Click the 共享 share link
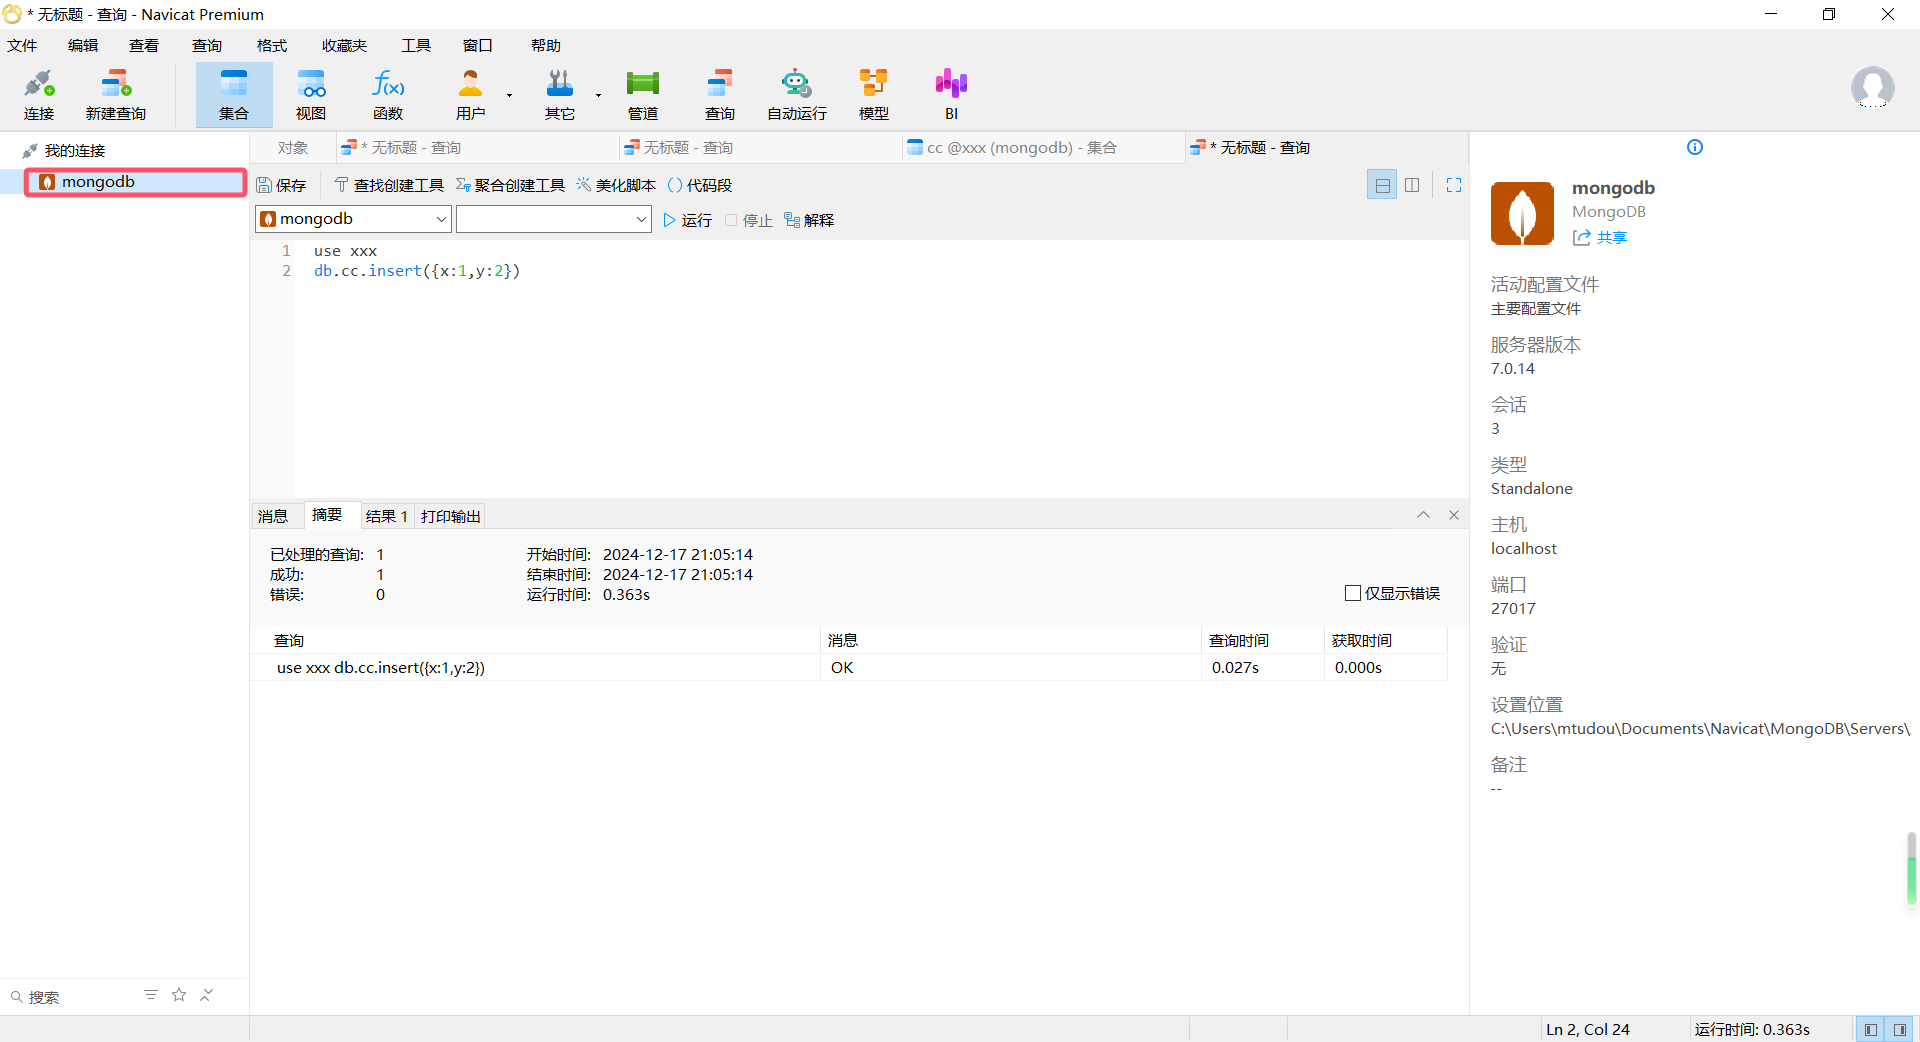Image resolution: width=1920 pixels, height=1042 pixels. [x=1600, y=237]
